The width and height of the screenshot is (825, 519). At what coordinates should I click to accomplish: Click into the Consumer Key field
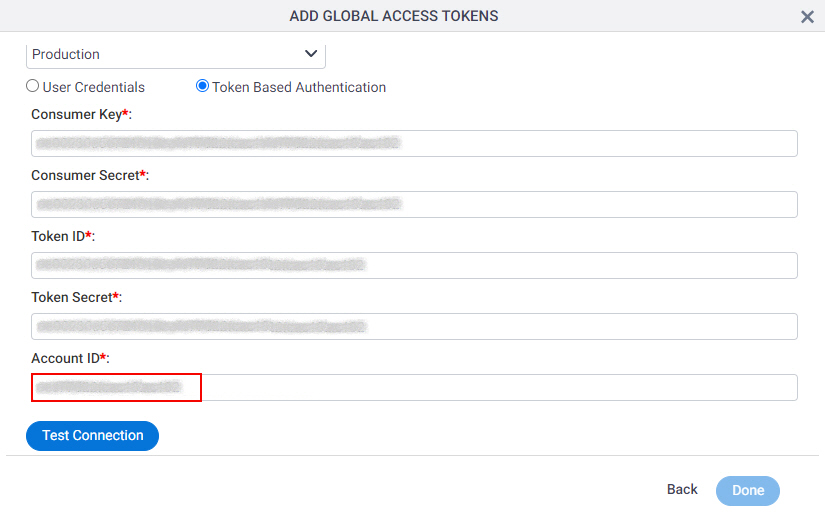(414, 143)
